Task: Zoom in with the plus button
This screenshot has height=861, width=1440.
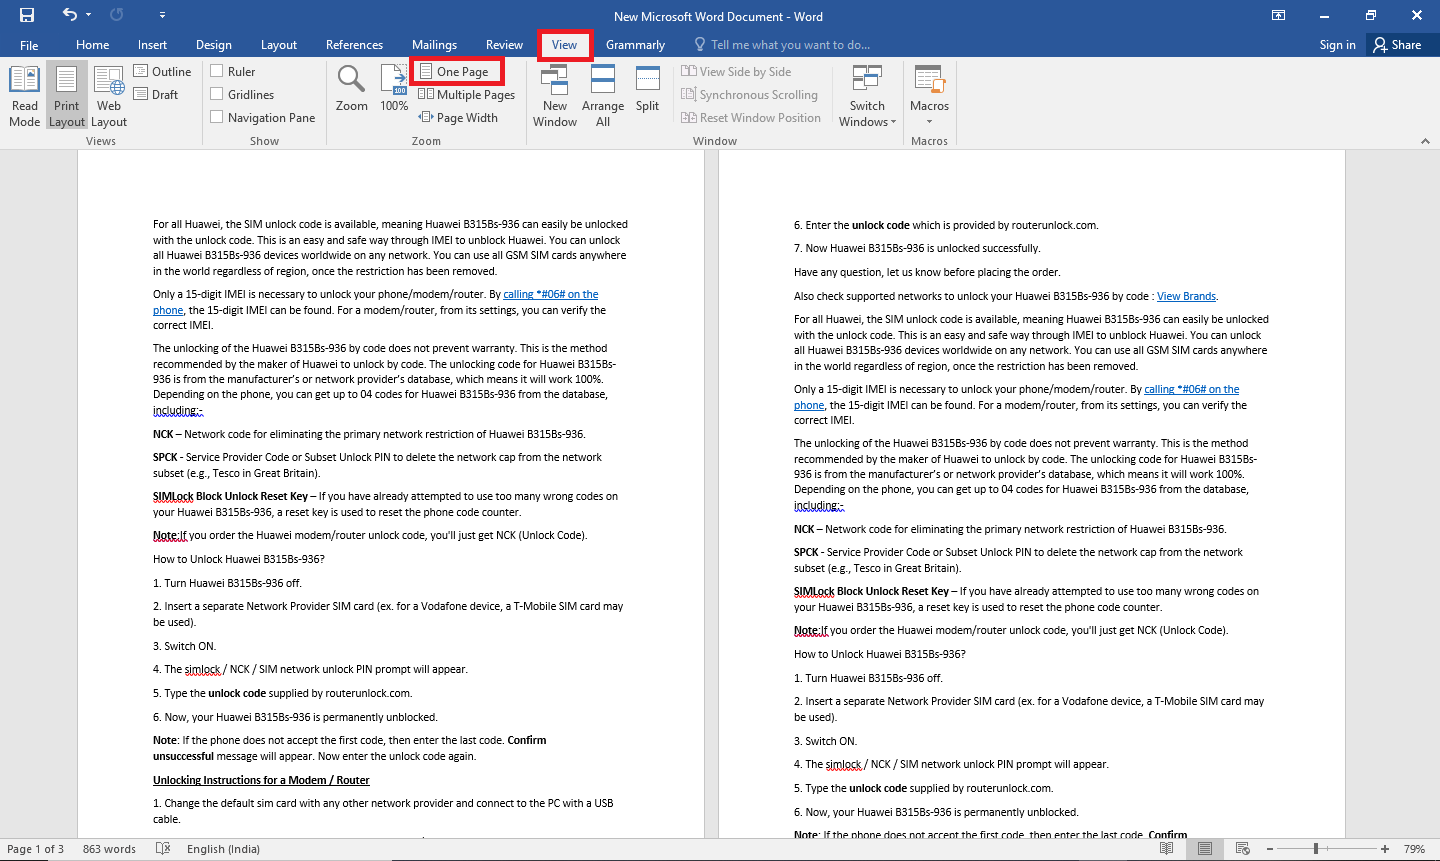Action: click(1385, 849)
